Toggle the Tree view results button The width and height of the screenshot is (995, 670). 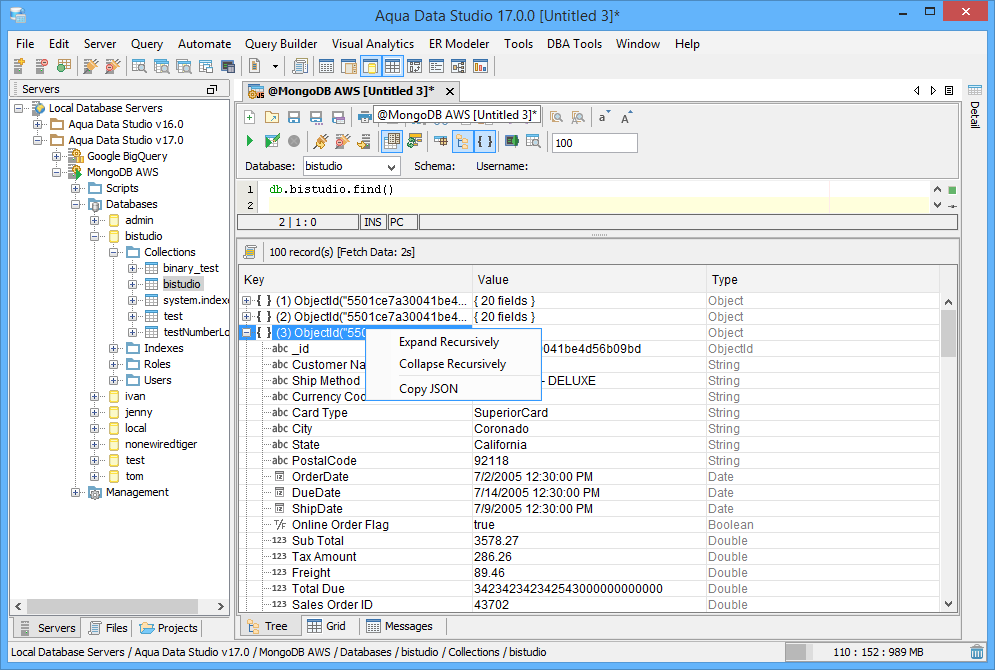coord(463,141)
